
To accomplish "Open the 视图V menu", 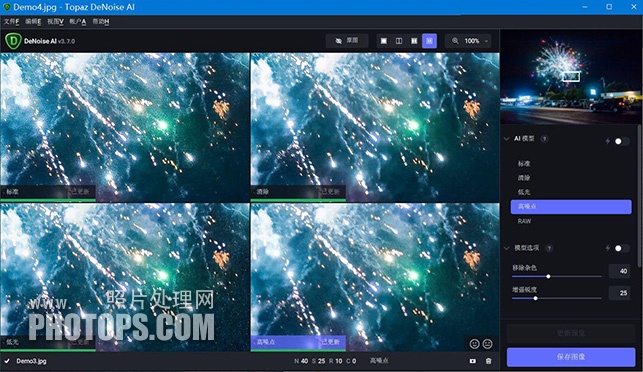I will pos(55,21).
